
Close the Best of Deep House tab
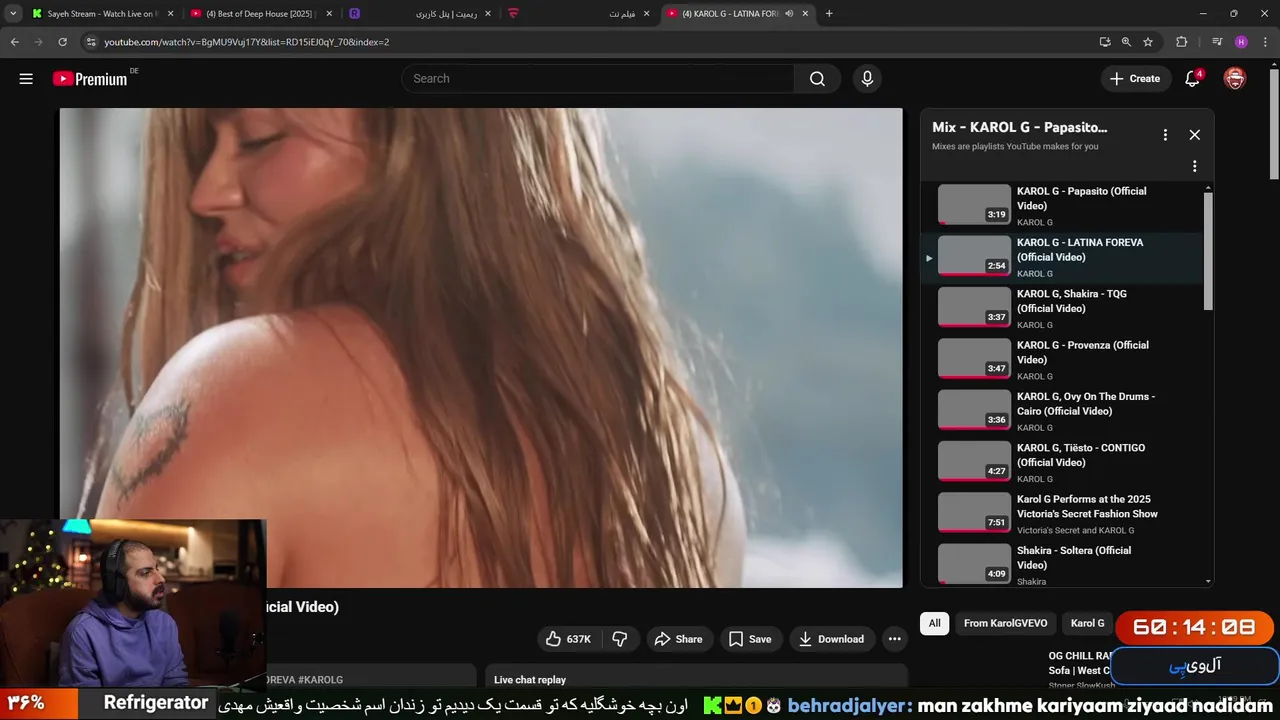click(x=329, y=14)
